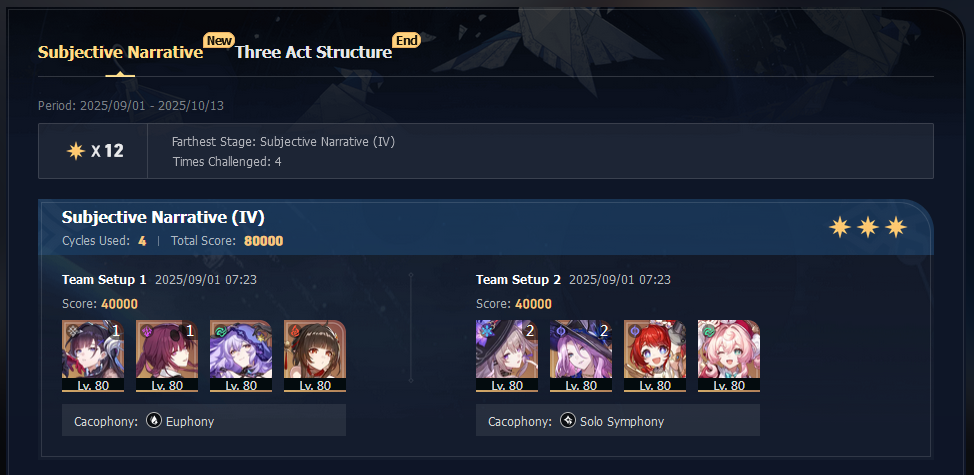This screenshot has width=974, height=475.
Task: Click the New badge on Subjective Narrative
Action: [x=219, y=41]
